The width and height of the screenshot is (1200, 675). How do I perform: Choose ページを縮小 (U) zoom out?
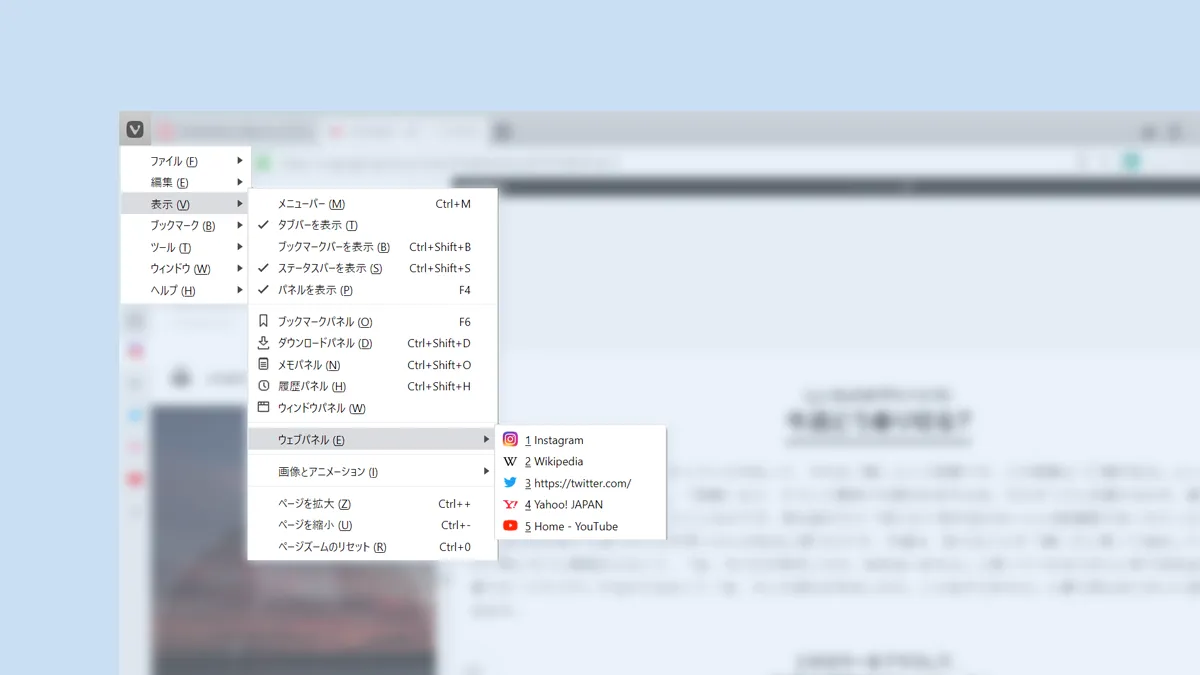click(372, 525)
